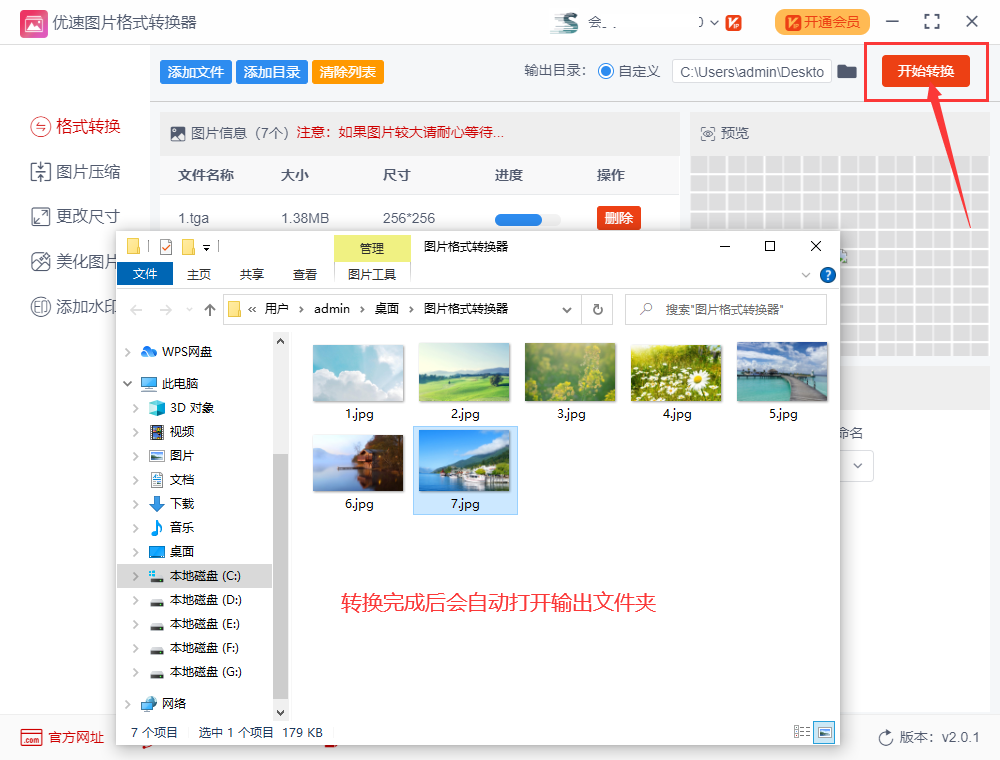Viewport: 1000px width, 760px height.
Task: Open the rename format dropdown
Action: (857, 465)
